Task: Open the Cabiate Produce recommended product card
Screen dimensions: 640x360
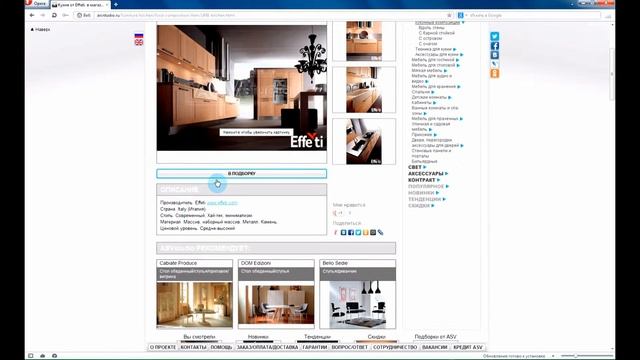Action: tap(195, 294)
